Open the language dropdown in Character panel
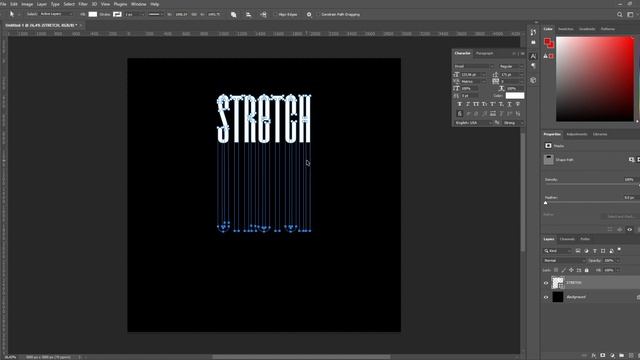 pyautogui.click(x=473, y=123)
